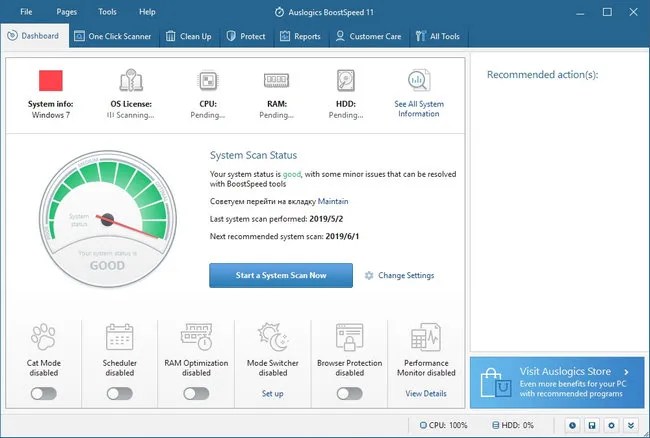This screenshot has height=438, width=650.
Task: Turn on the RAM Optimization switch
Action: pos(196,394)
